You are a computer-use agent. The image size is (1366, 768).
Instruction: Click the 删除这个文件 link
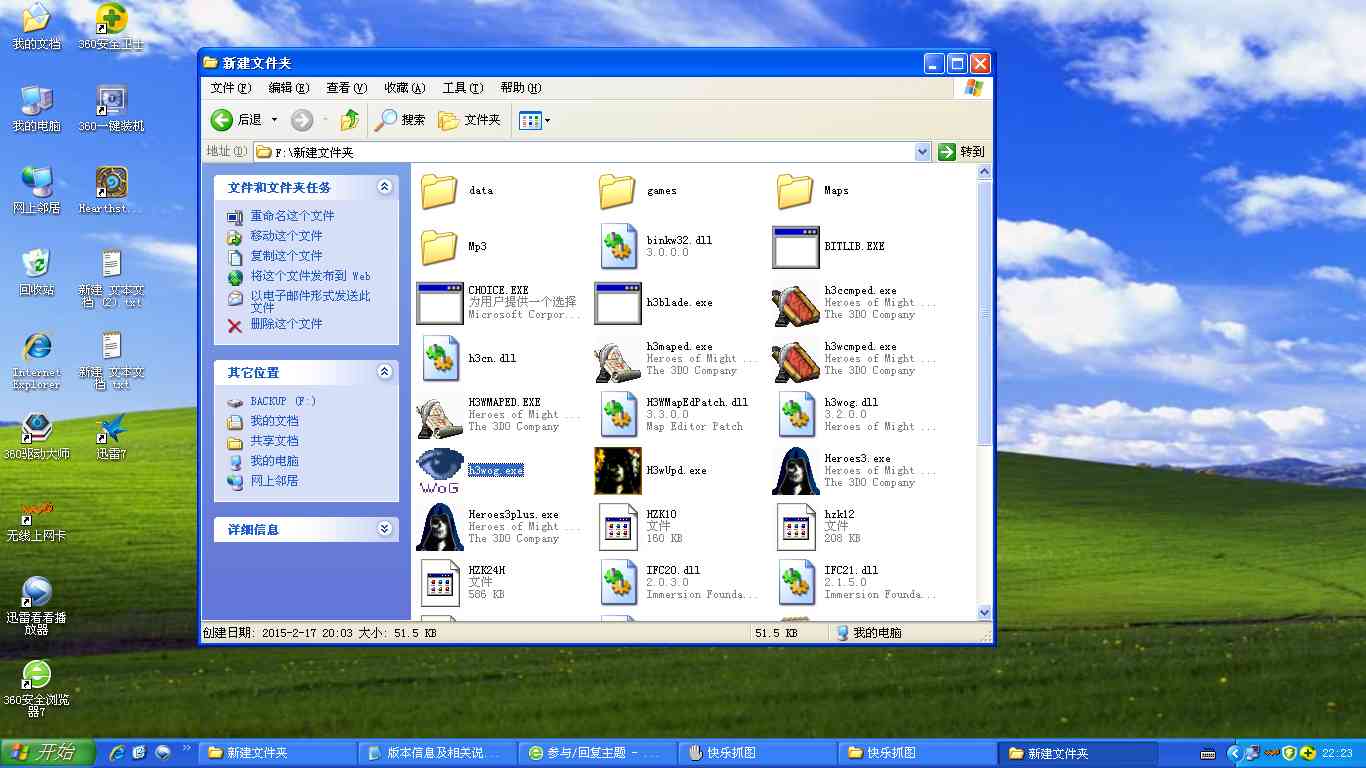286,324
